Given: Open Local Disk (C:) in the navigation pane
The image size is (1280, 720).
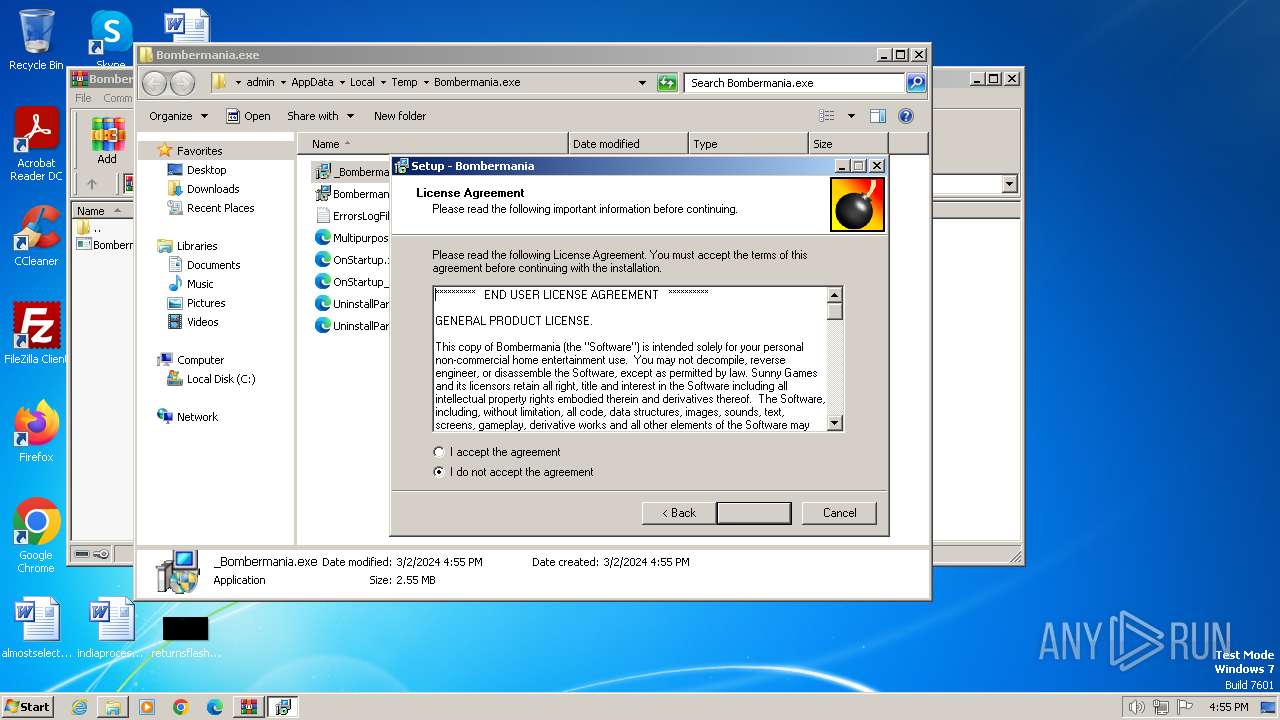Looking at the screenshot, I should (220, 379).
